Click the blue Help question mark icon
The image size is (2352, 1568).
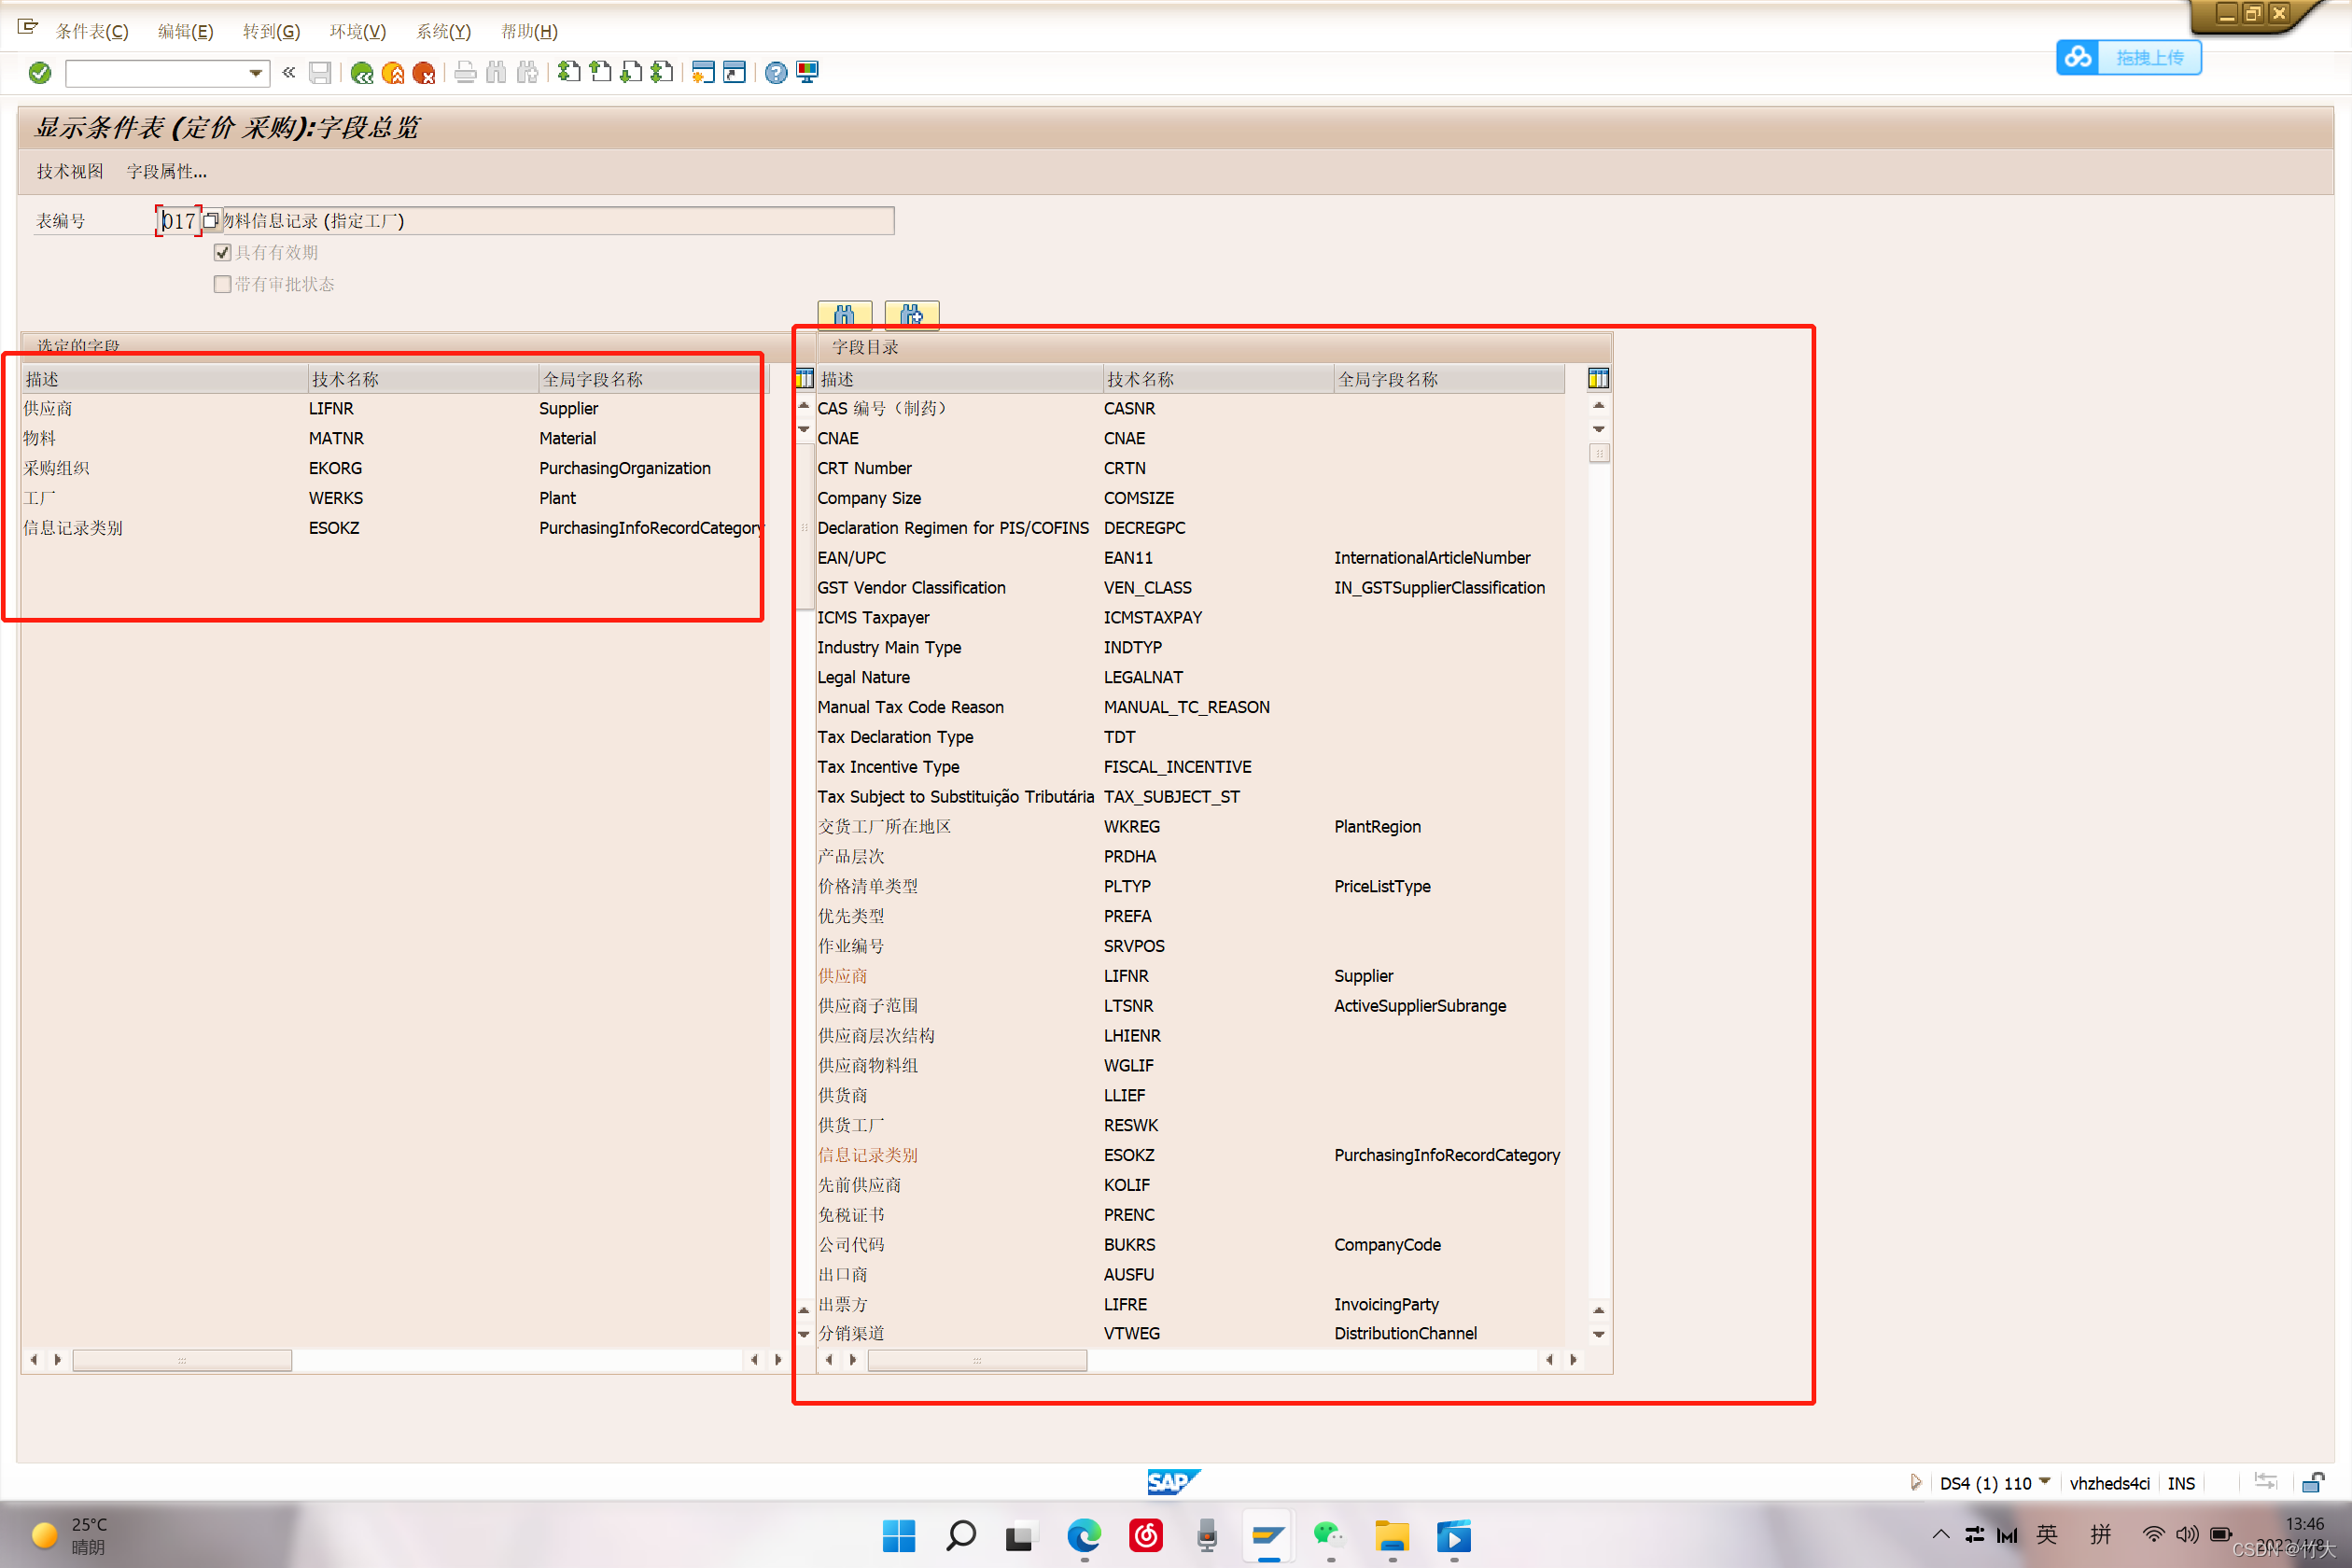point(775,73)
